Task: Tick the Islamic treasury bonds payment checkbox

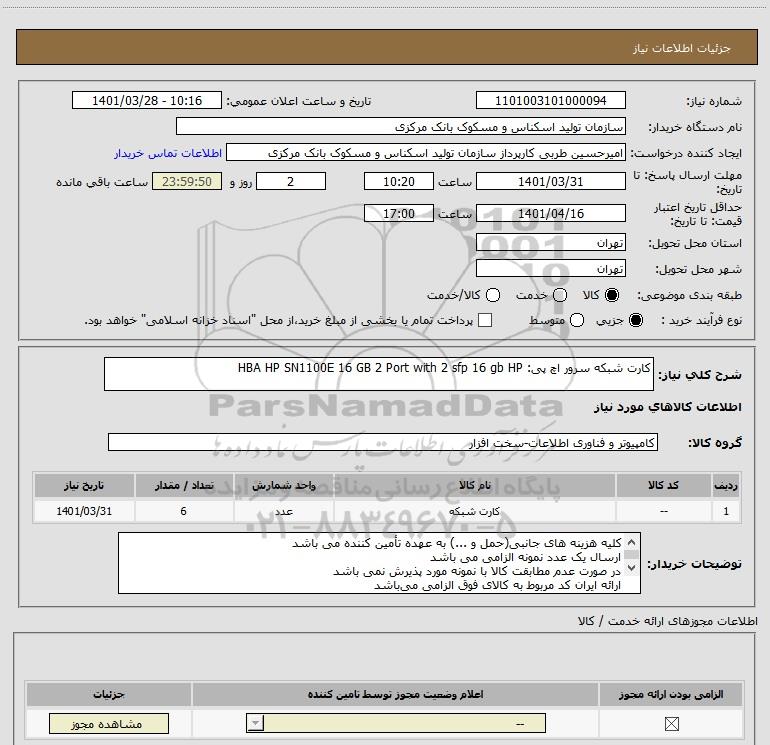Action: click(x=485, y=320)
